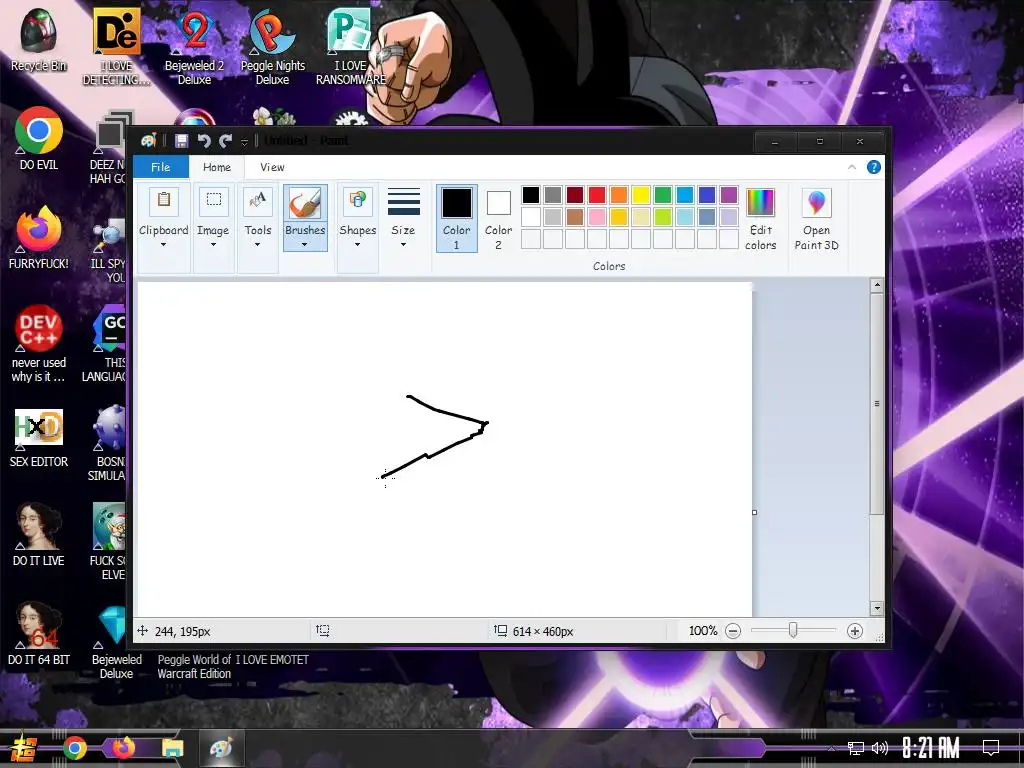Click the Redo arrow in Paint
Image resolution: width=1024 pixels, height=768 pixels.
point(226,141)
